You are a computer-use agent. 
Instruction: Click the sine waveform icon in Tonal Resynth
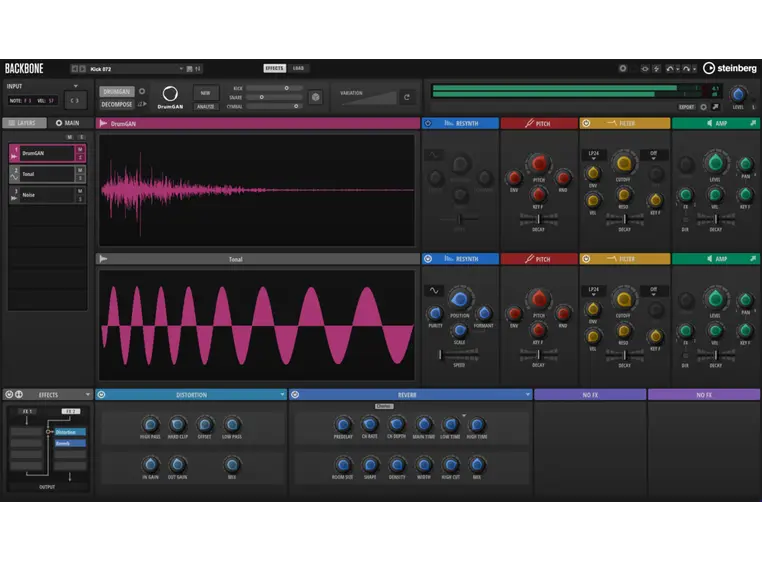[x=433, y=291]
